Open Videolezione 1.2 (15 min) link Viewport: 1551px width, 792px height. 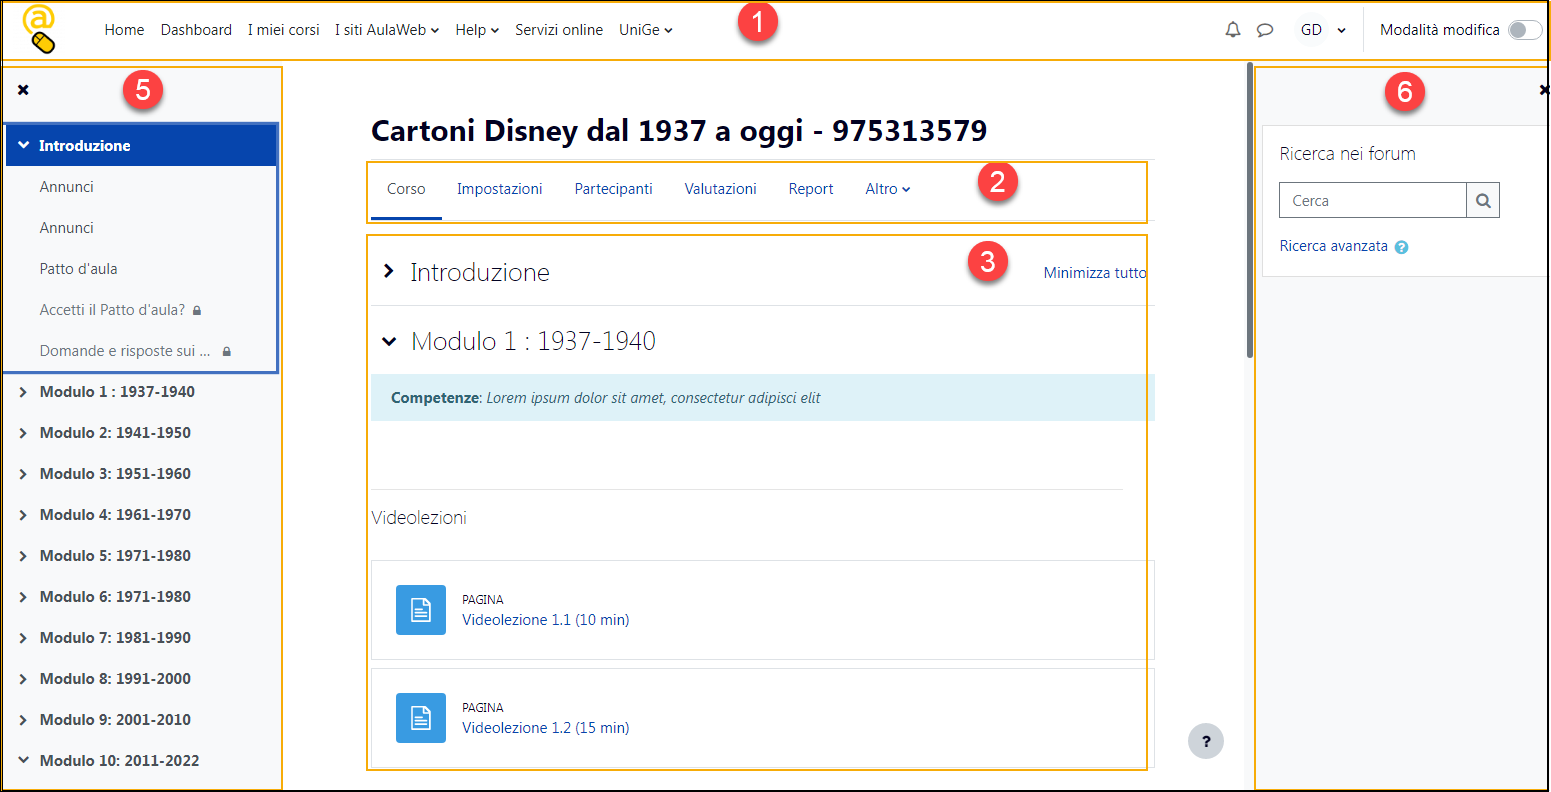point(546,728)
